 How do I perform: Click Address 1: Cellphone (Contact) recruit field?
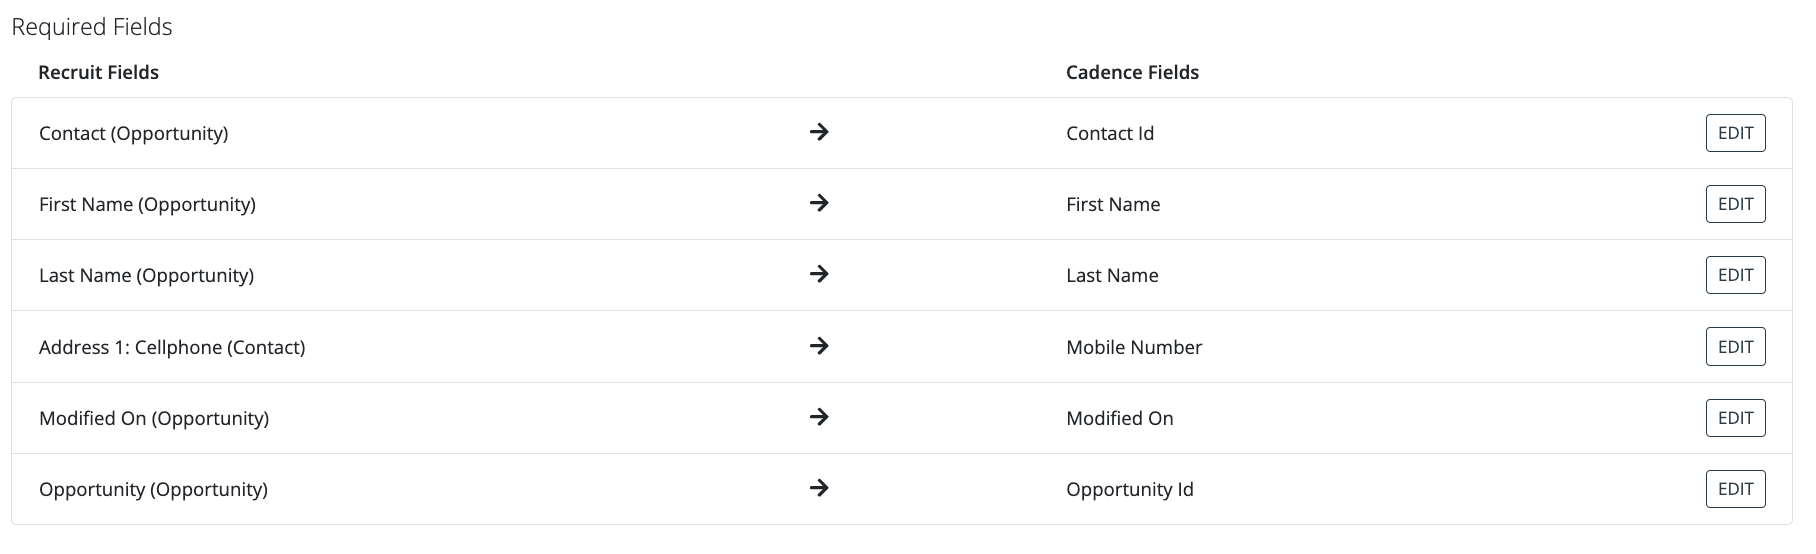coord(172,347)
